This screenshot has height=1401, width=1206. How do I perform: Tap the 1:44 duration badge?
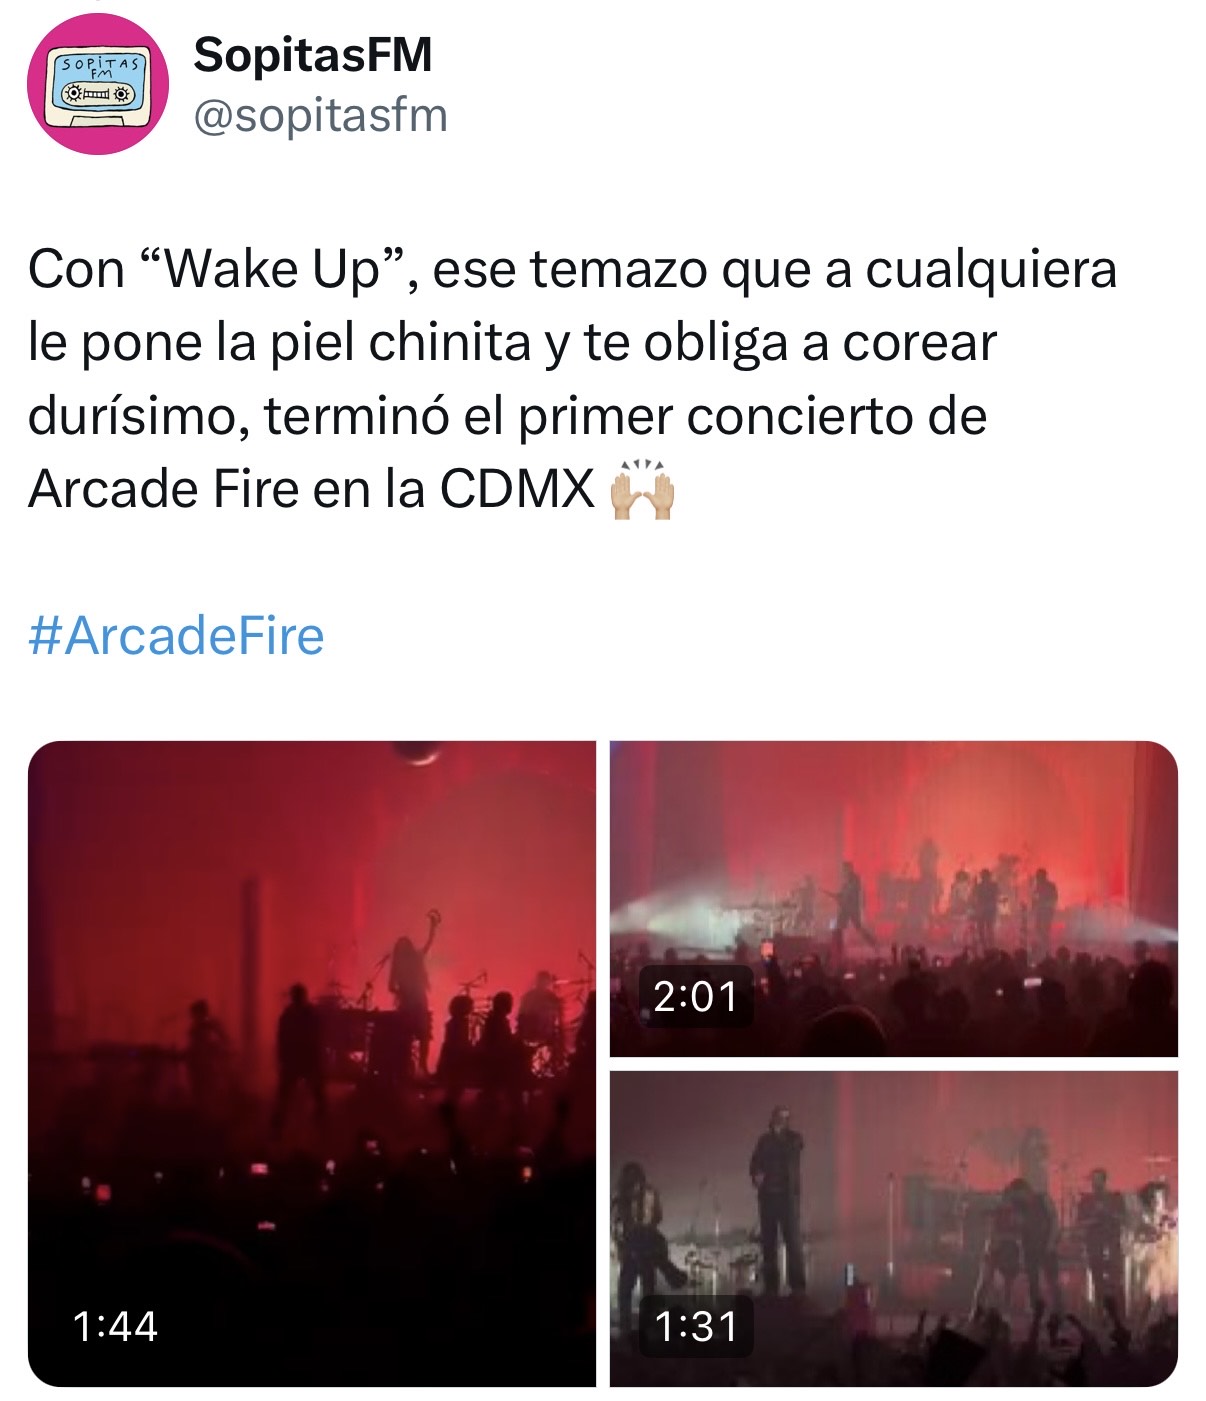click(x=115, y=1326)
